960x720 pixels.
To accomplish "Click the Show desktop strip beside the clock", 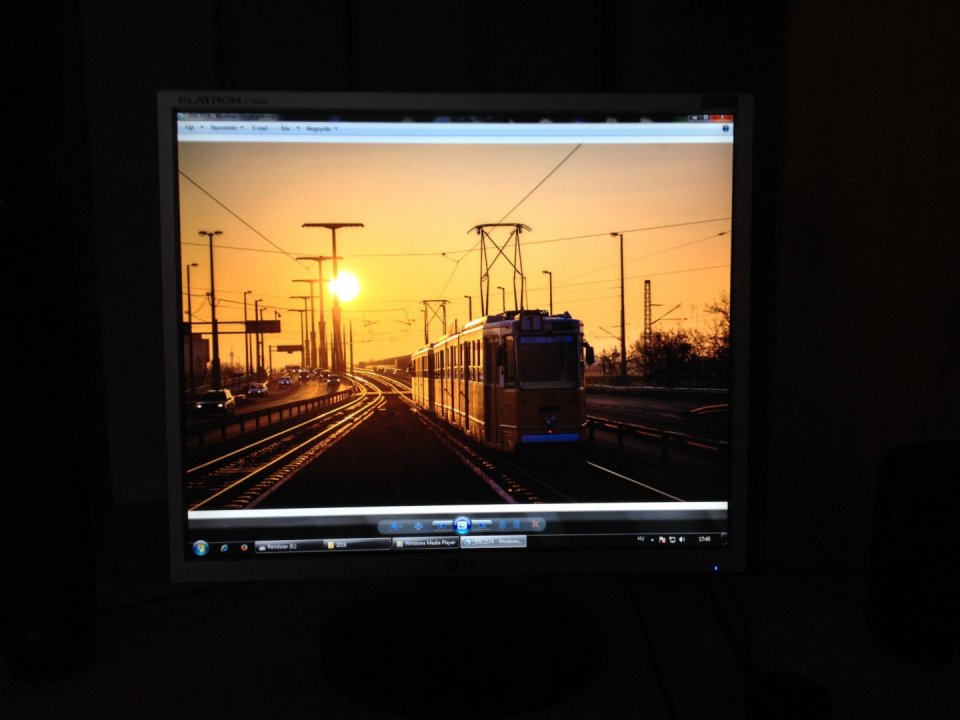I will [x=724, y=539].
